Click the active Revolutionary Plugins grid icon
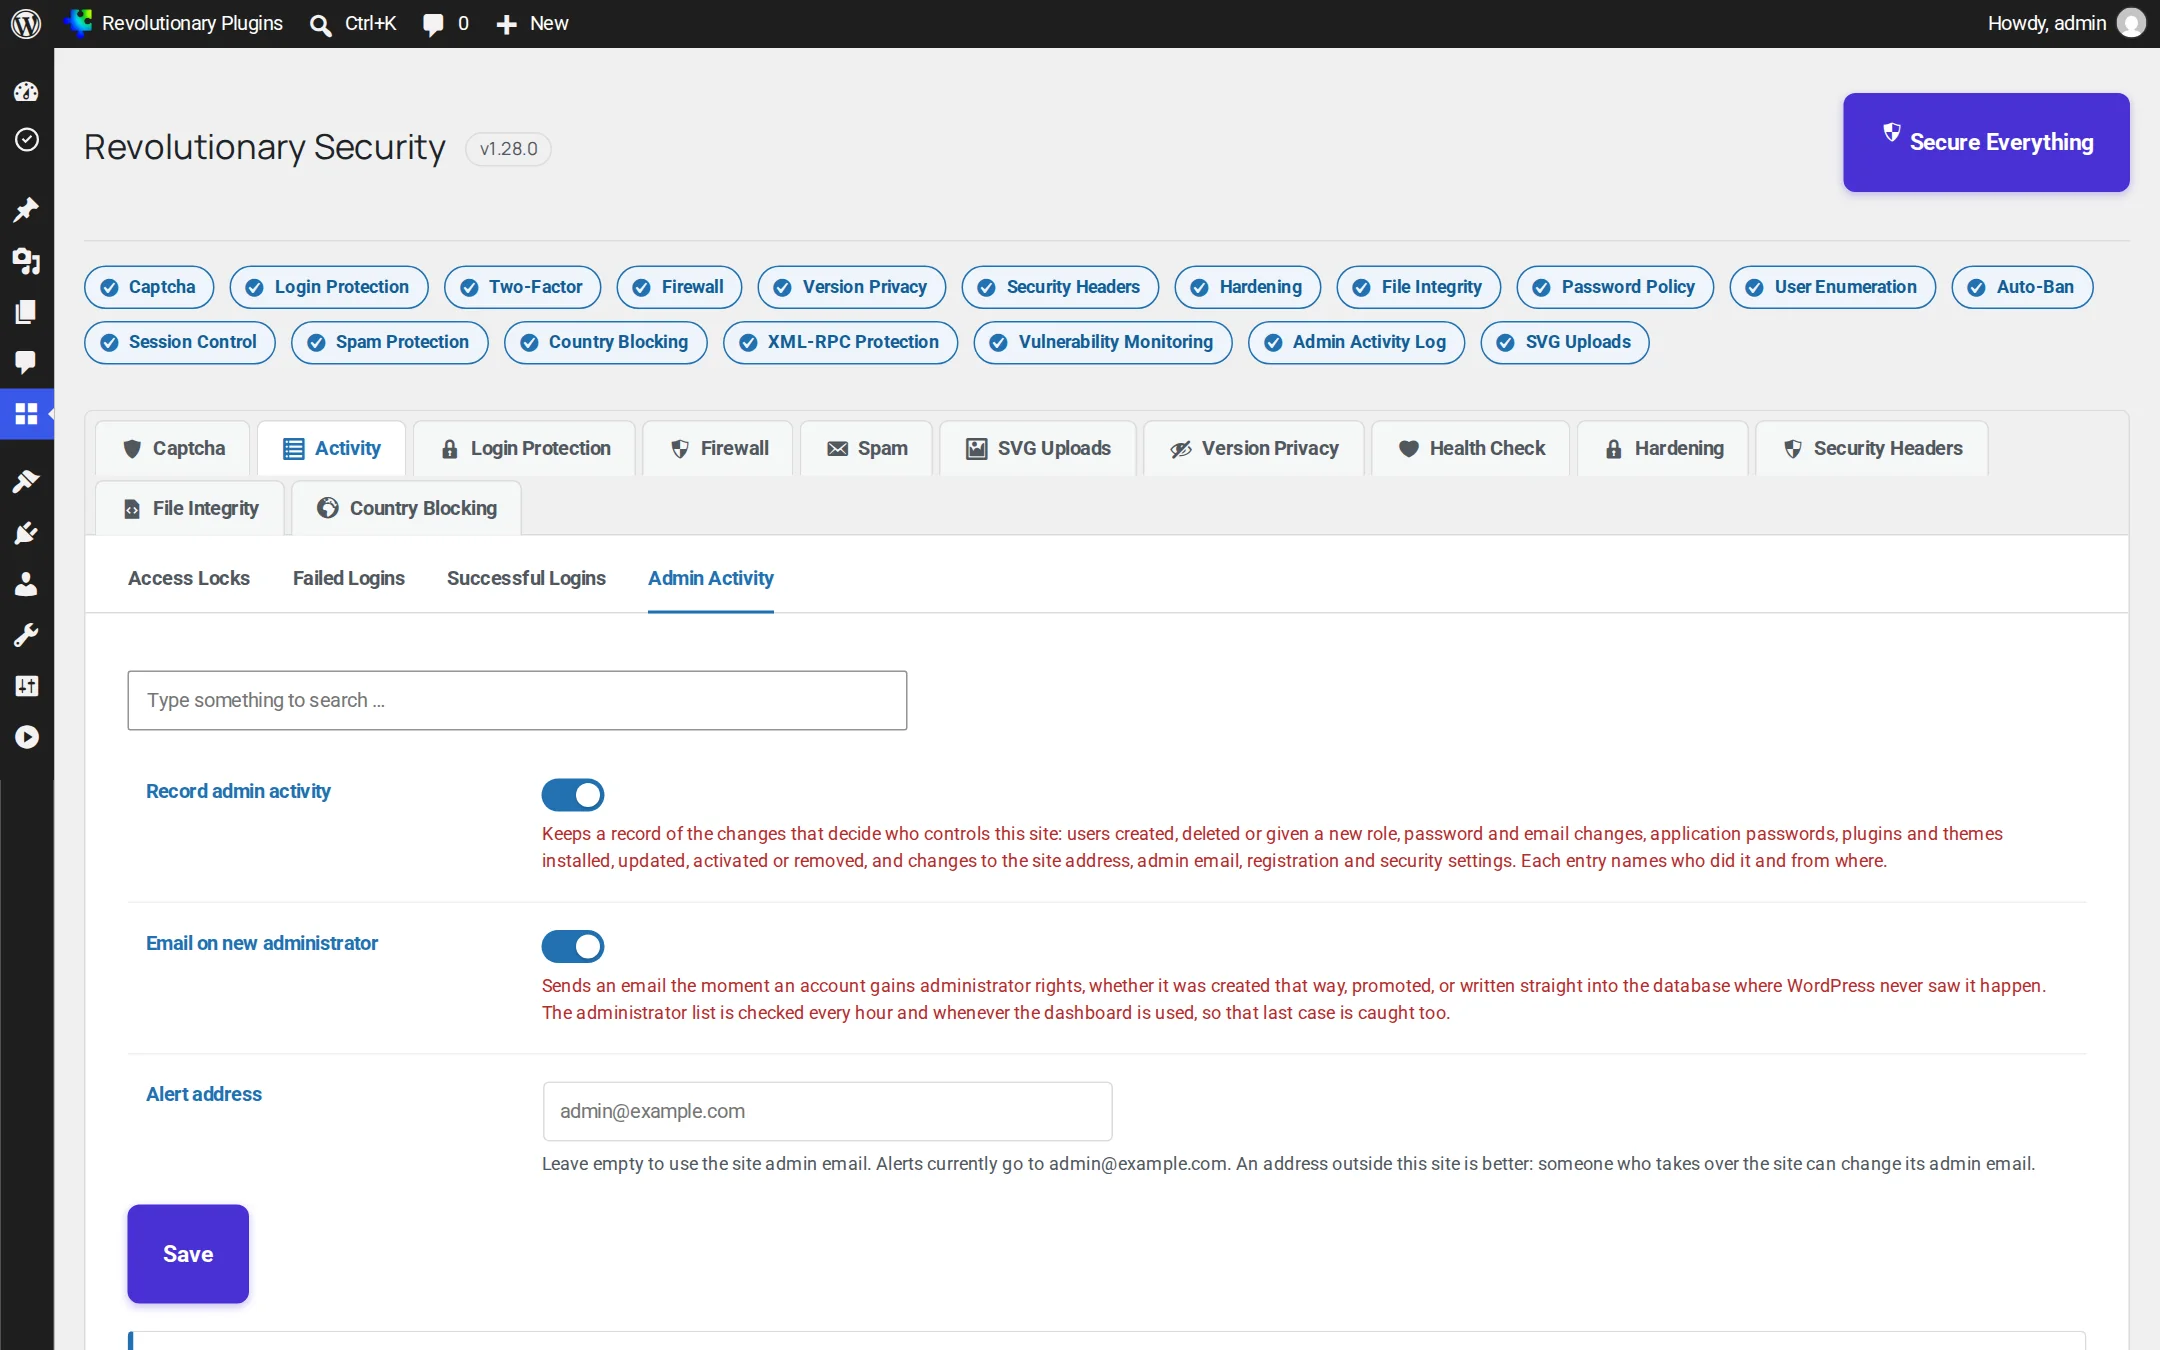Viewport: 2160px width, 1350px height. tap(26, 413)
